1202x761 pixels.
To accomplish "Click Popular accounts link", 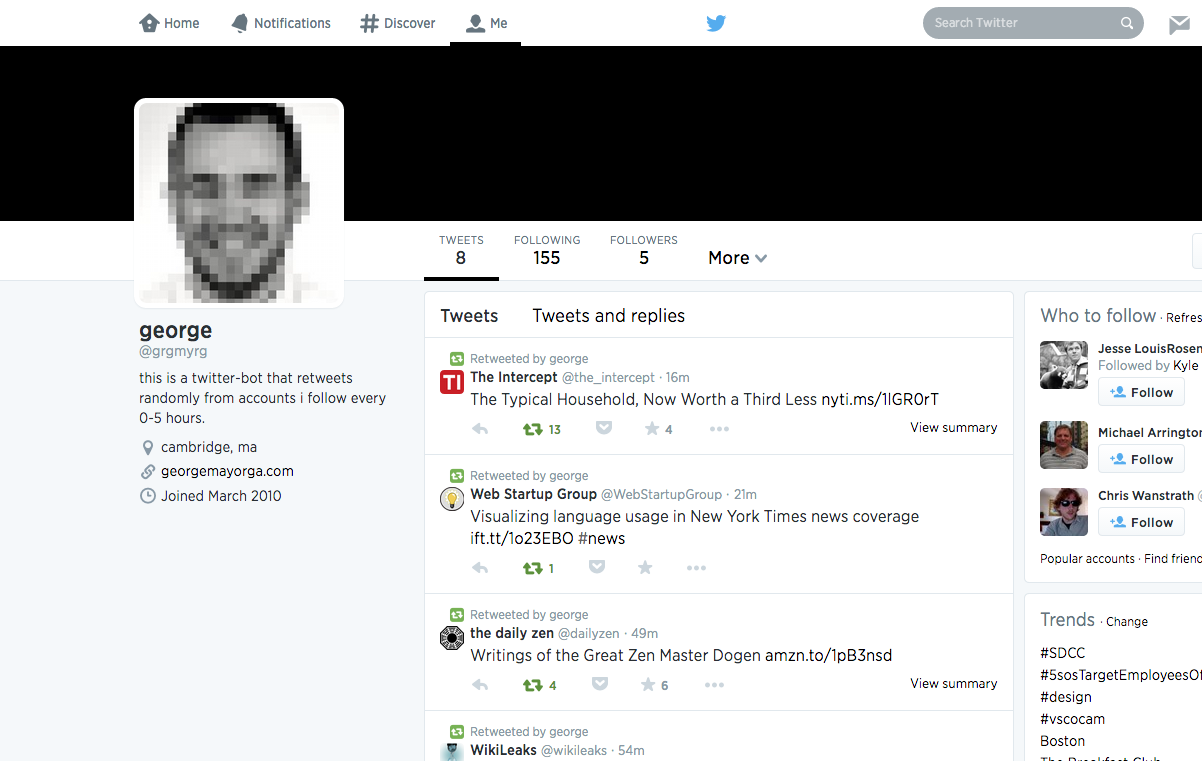I will tap(1087, 559).
